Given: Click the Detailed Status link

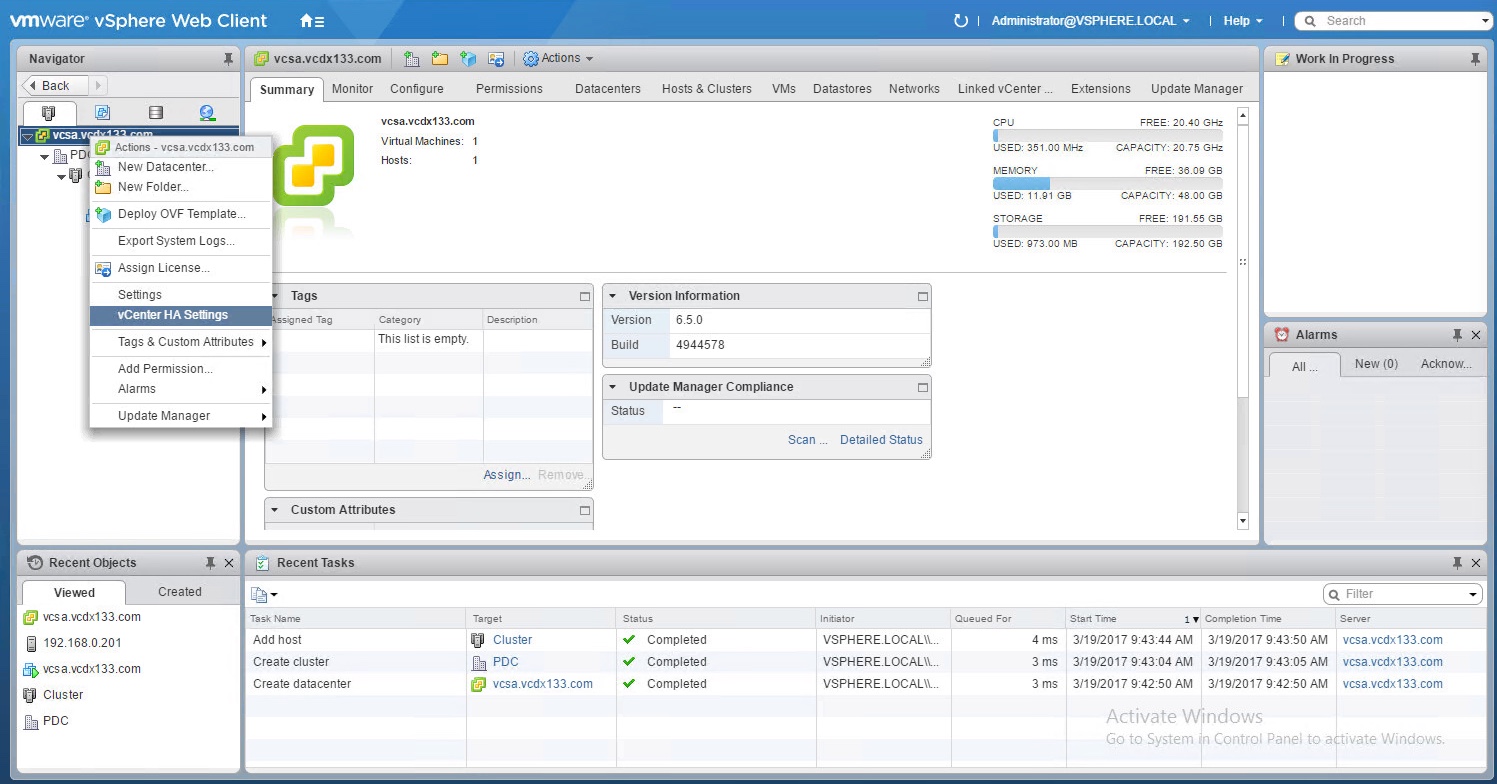Looking at the screenshot, I should (881, 440).
